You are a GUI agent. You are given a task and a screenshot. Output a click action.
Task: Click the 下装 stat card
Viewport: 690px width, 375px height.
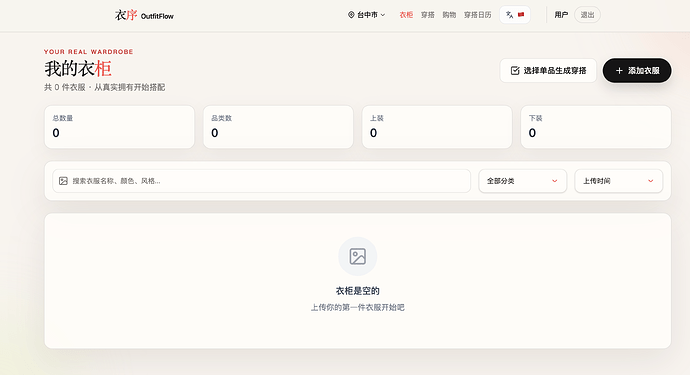[x=596, y=127]
